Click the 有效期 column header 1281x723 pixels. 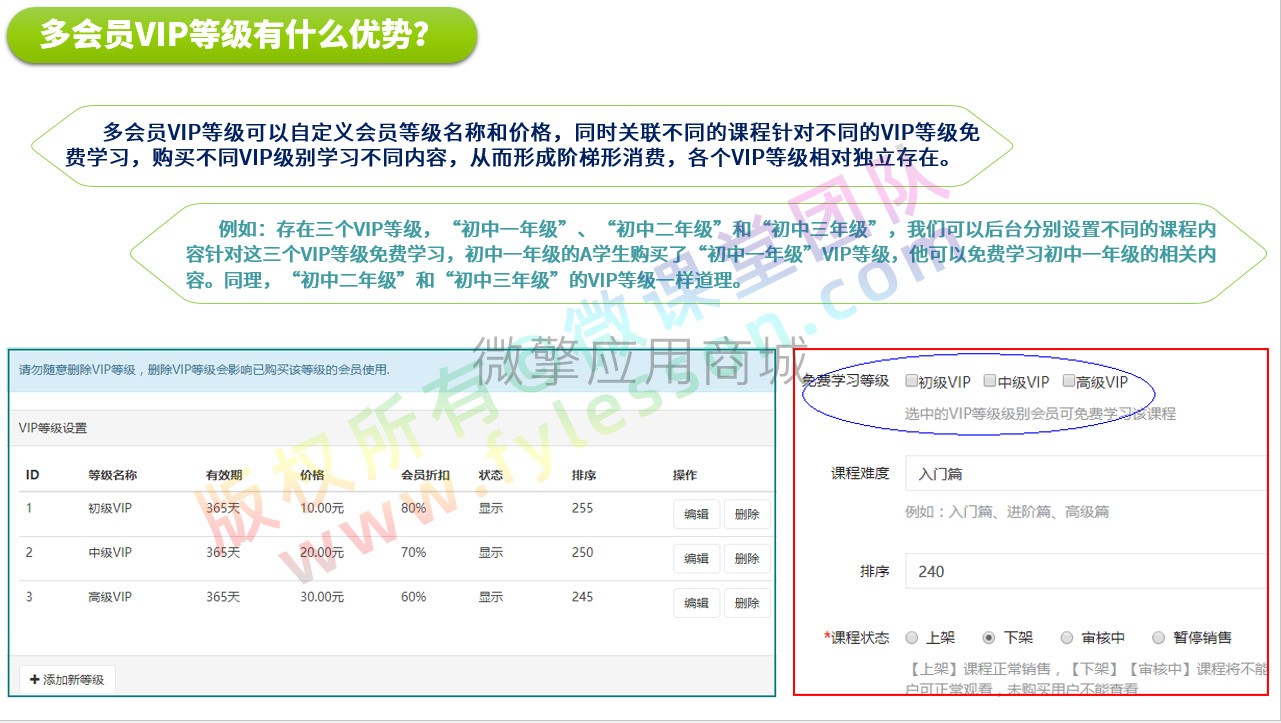(x=224, y=475)
